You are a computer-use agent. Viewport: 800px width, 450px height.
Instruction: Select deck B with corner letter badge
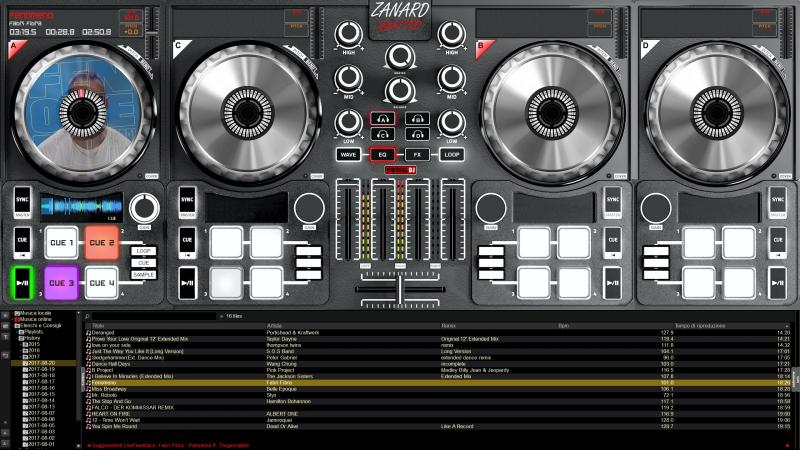[482, 47]
